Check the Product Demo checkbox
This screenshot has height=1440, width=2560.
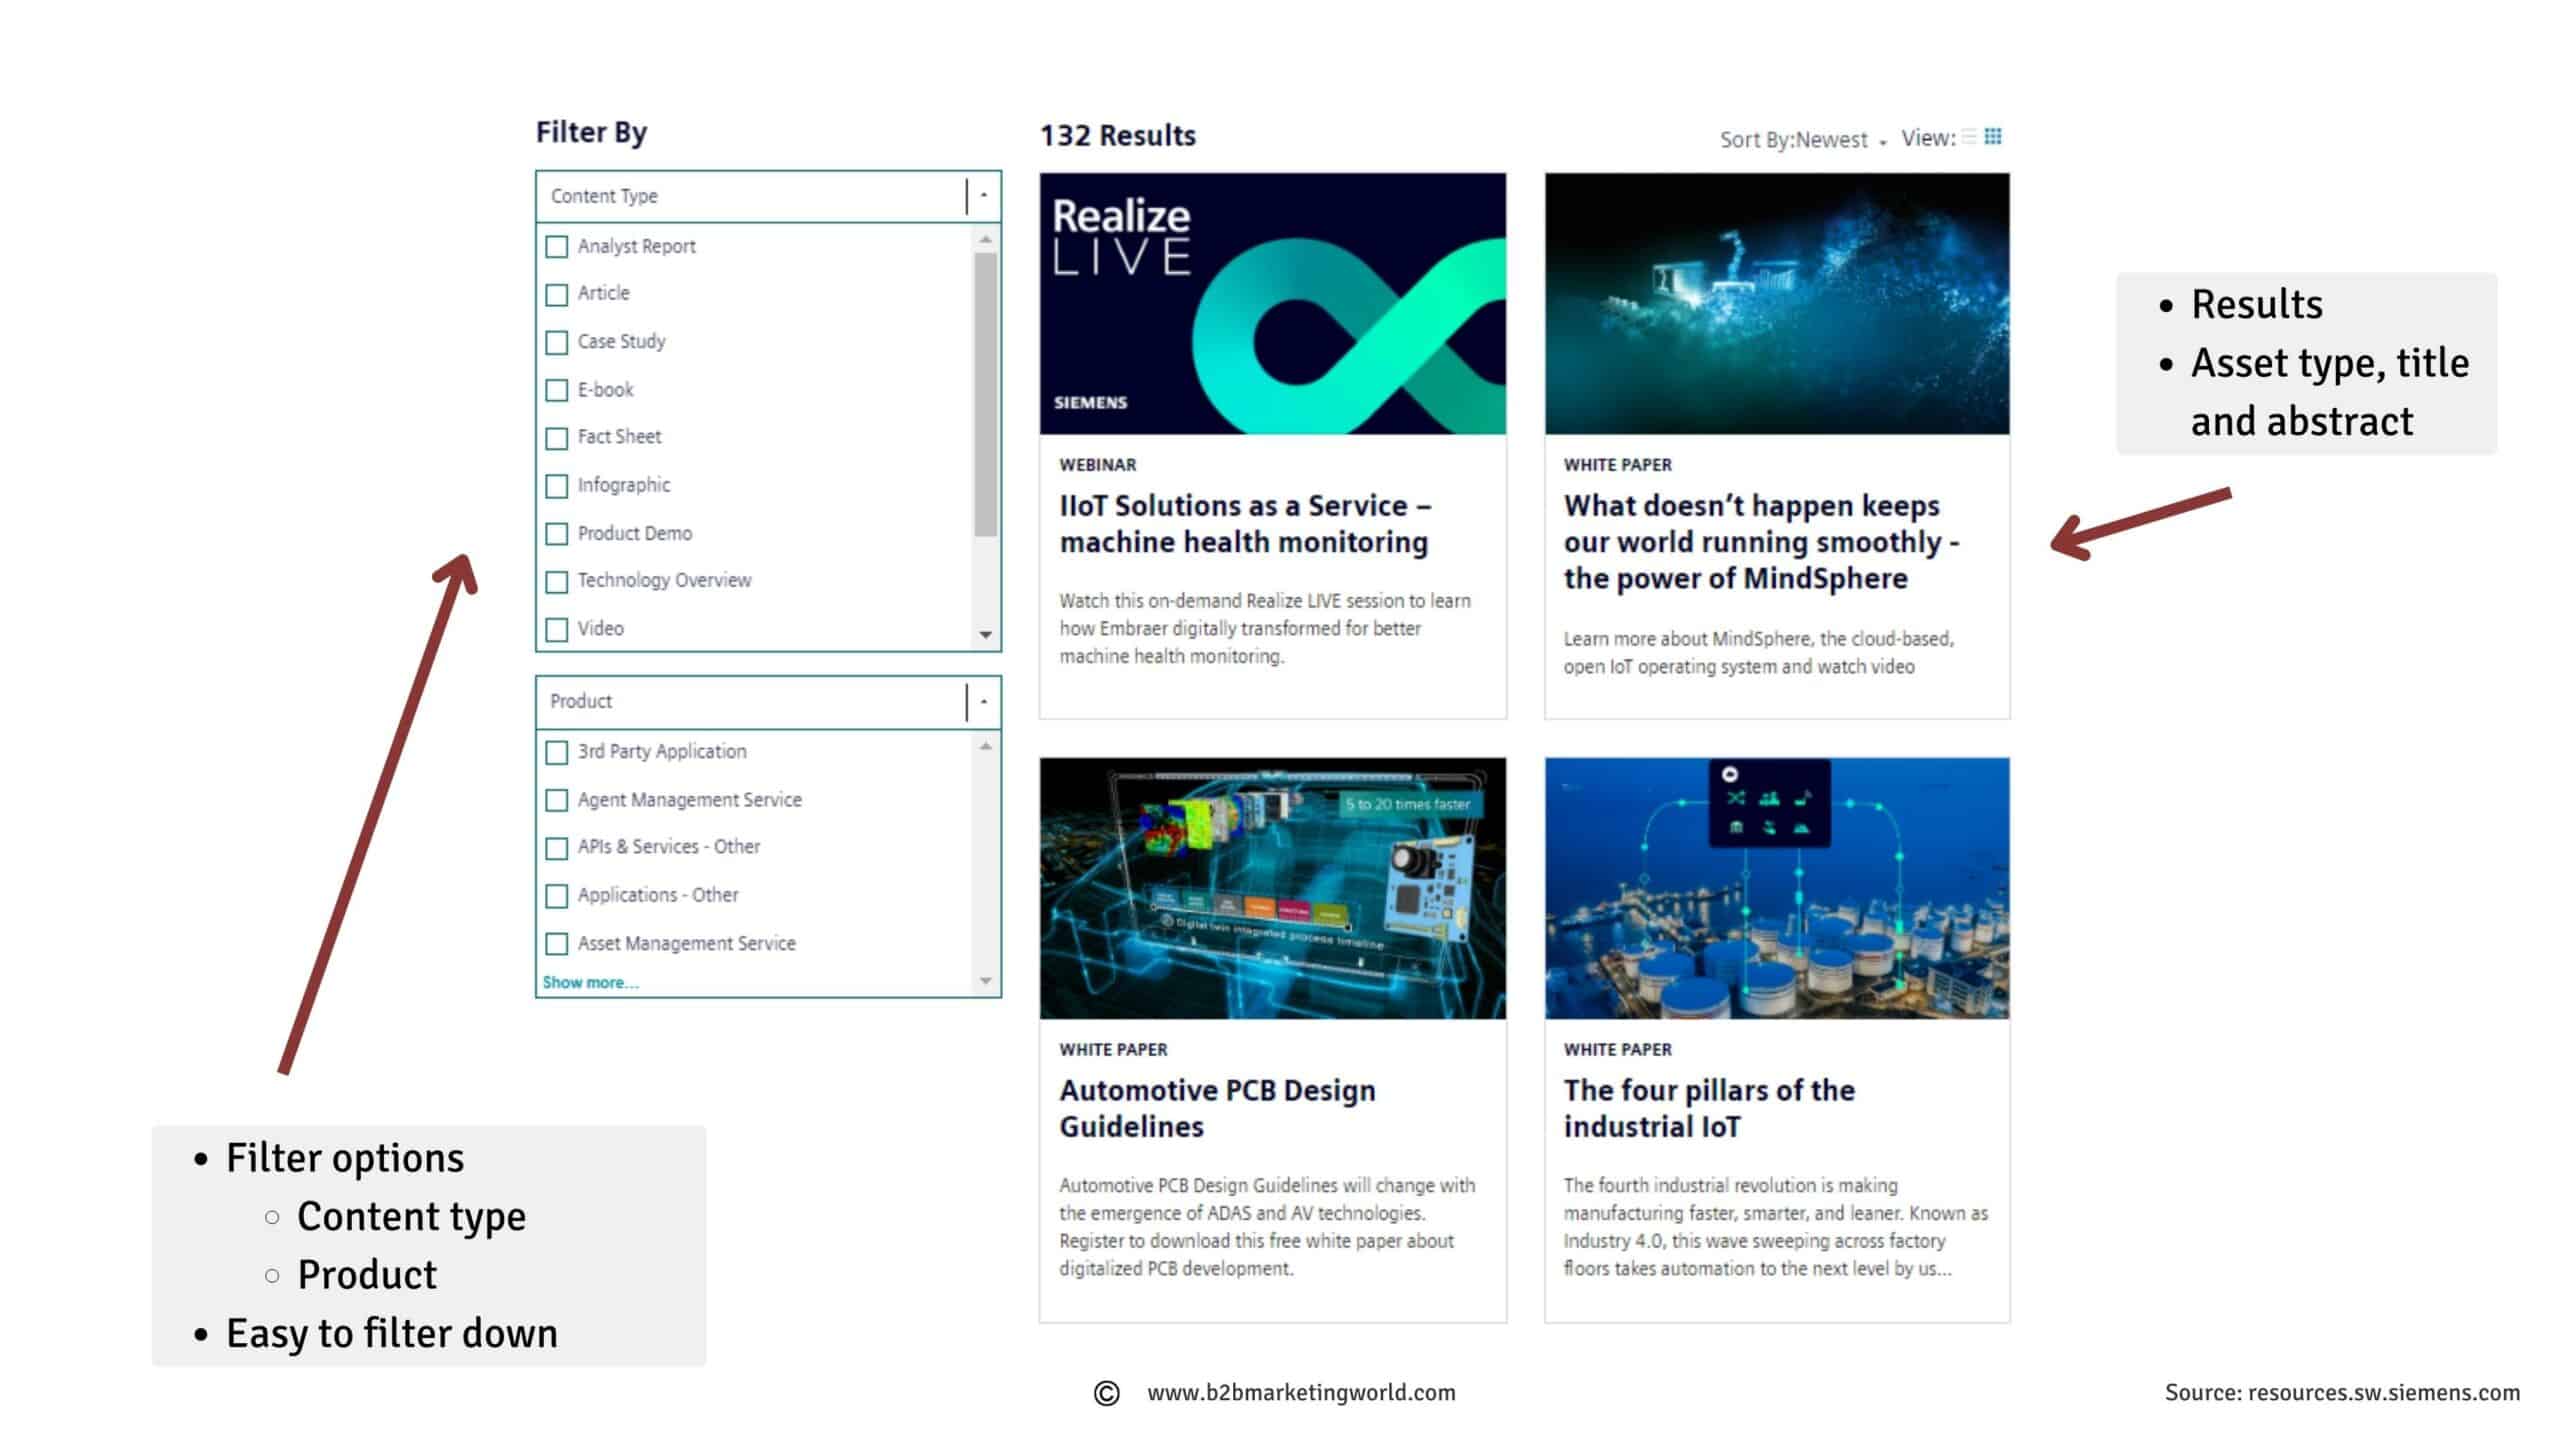tap(557, 534)
